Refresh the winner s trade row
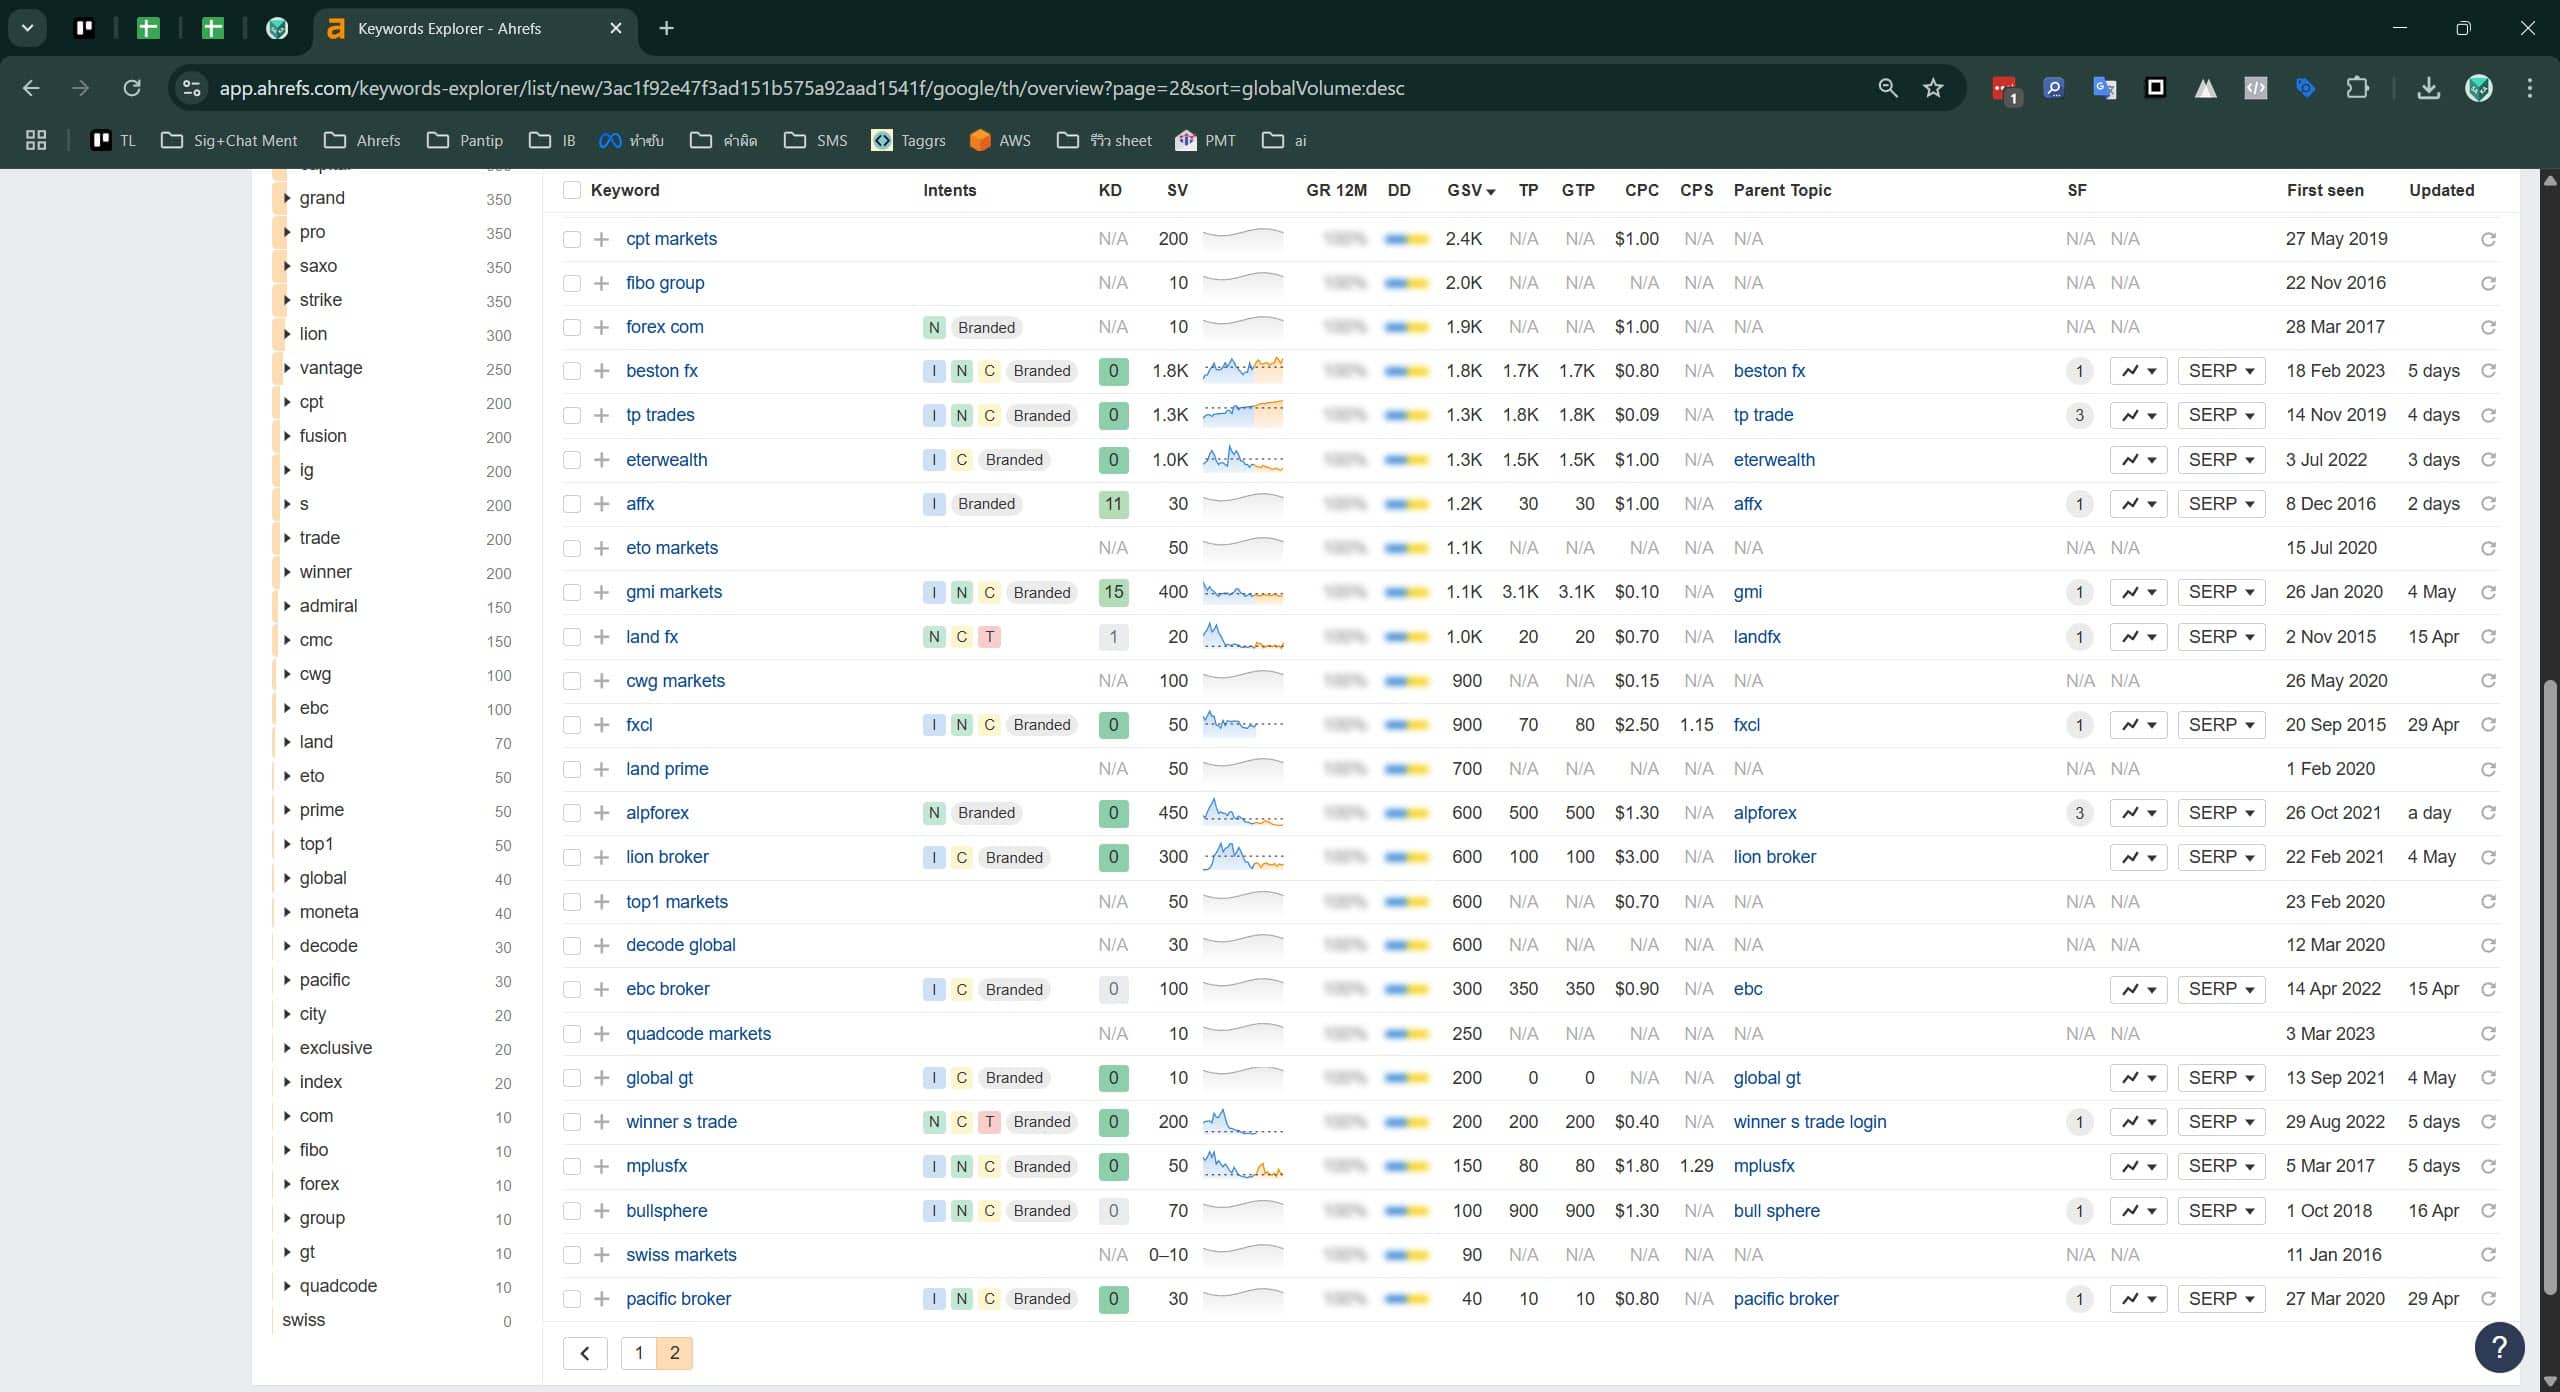2560x1392 pixels. (2488, 1122)
